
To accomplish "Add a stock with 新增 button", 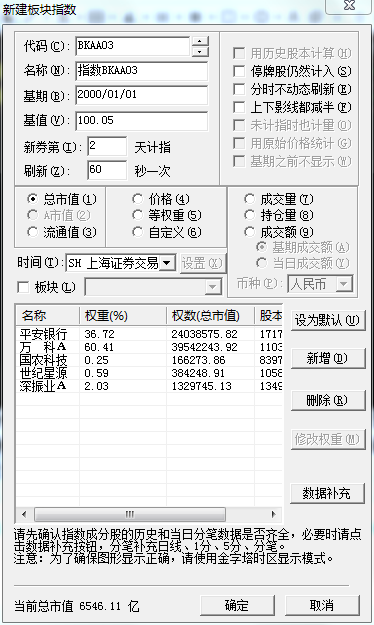I will click(x=327, y=358).
